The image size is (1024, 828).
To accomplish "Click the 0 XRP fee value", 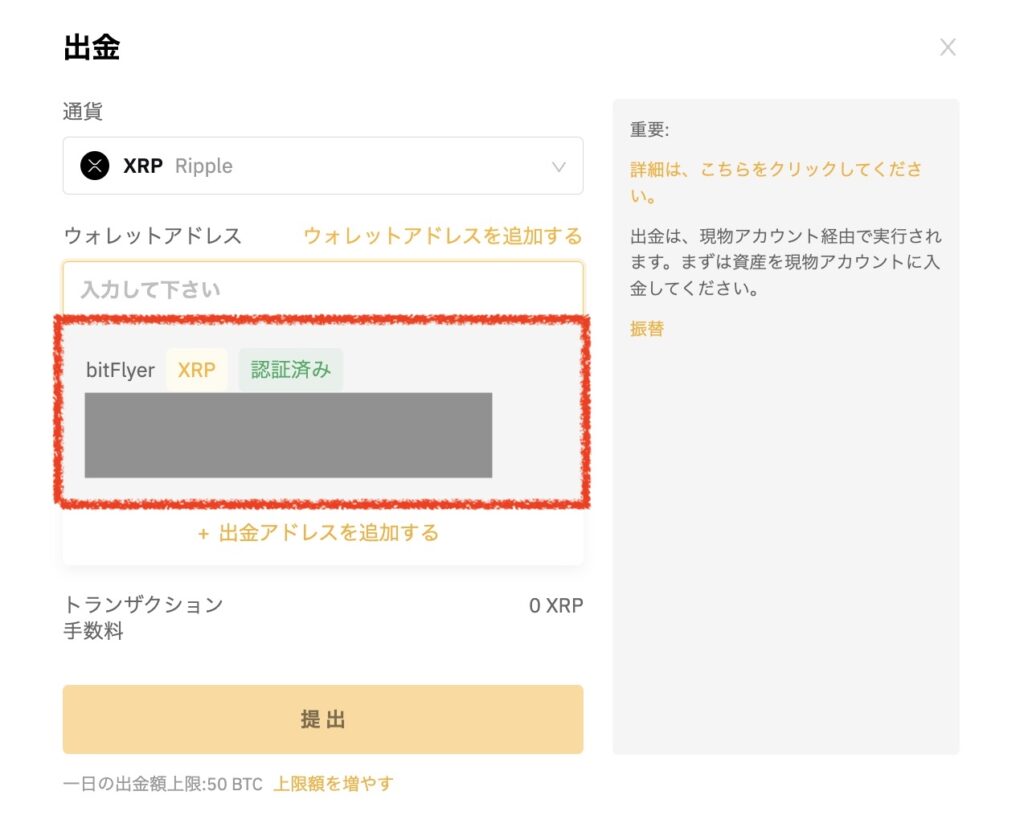I will pos(556,606).
